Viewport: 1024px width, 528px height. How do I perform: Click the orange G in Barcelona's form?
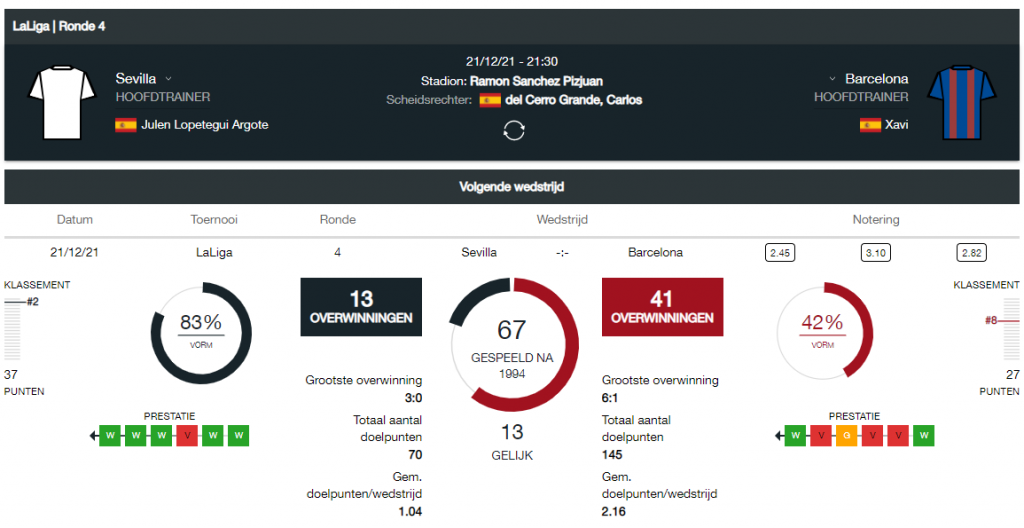tap(846, 436)
